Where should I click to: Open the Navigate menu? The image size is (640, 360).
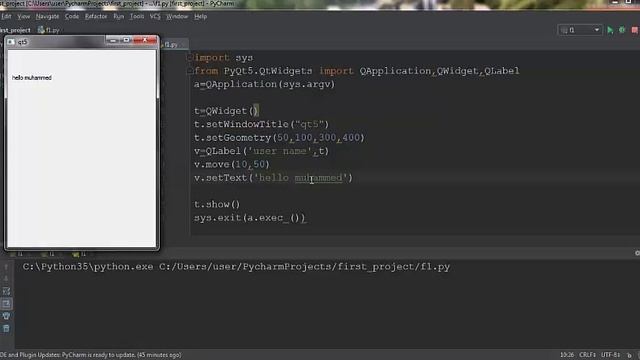[x=47, y=17]
